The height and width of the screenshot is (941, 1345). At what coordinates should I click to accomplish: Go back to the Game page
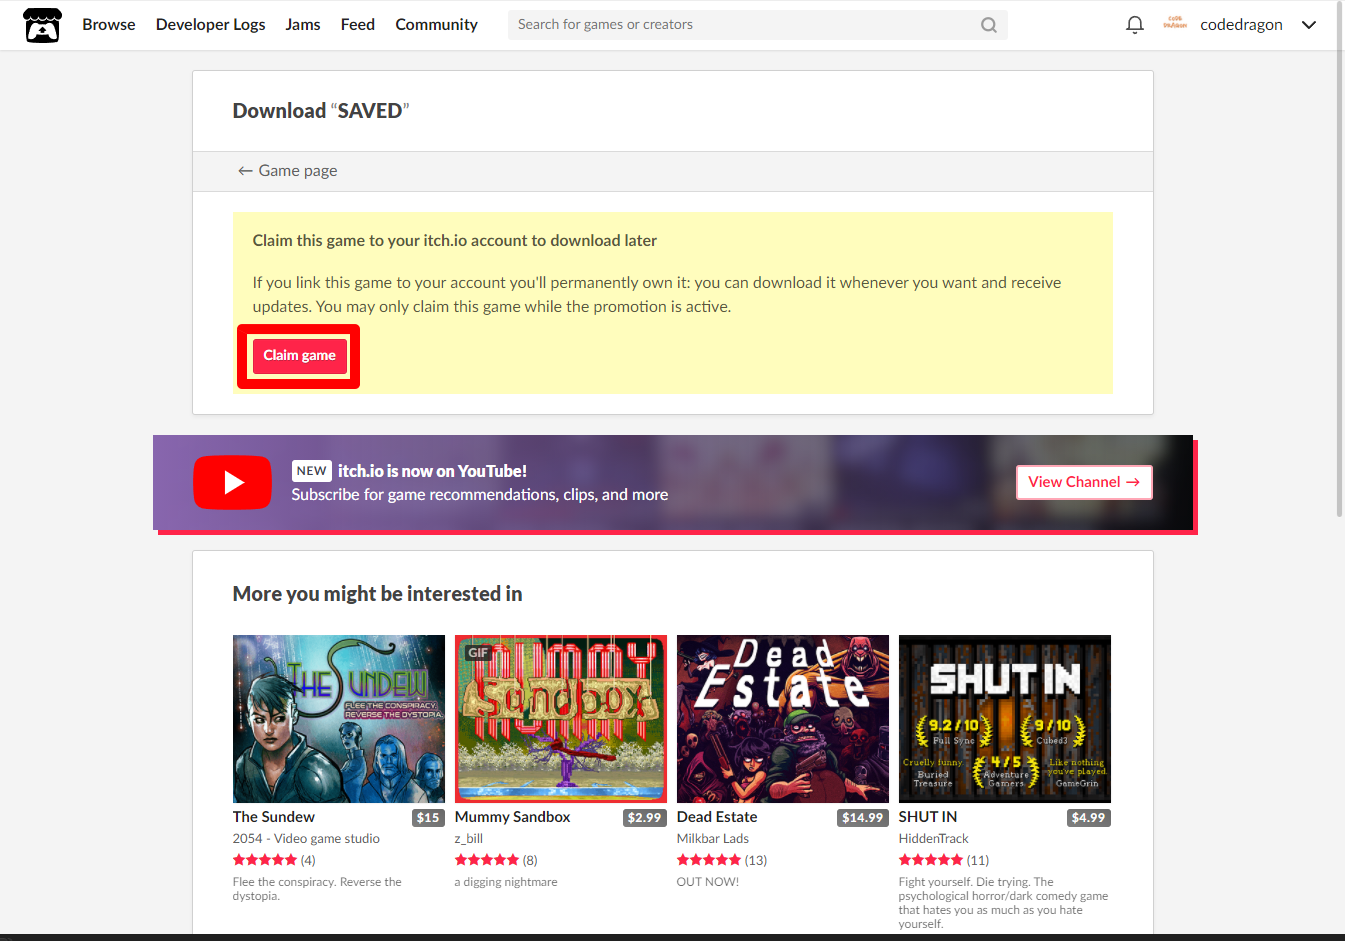(287, 171)
